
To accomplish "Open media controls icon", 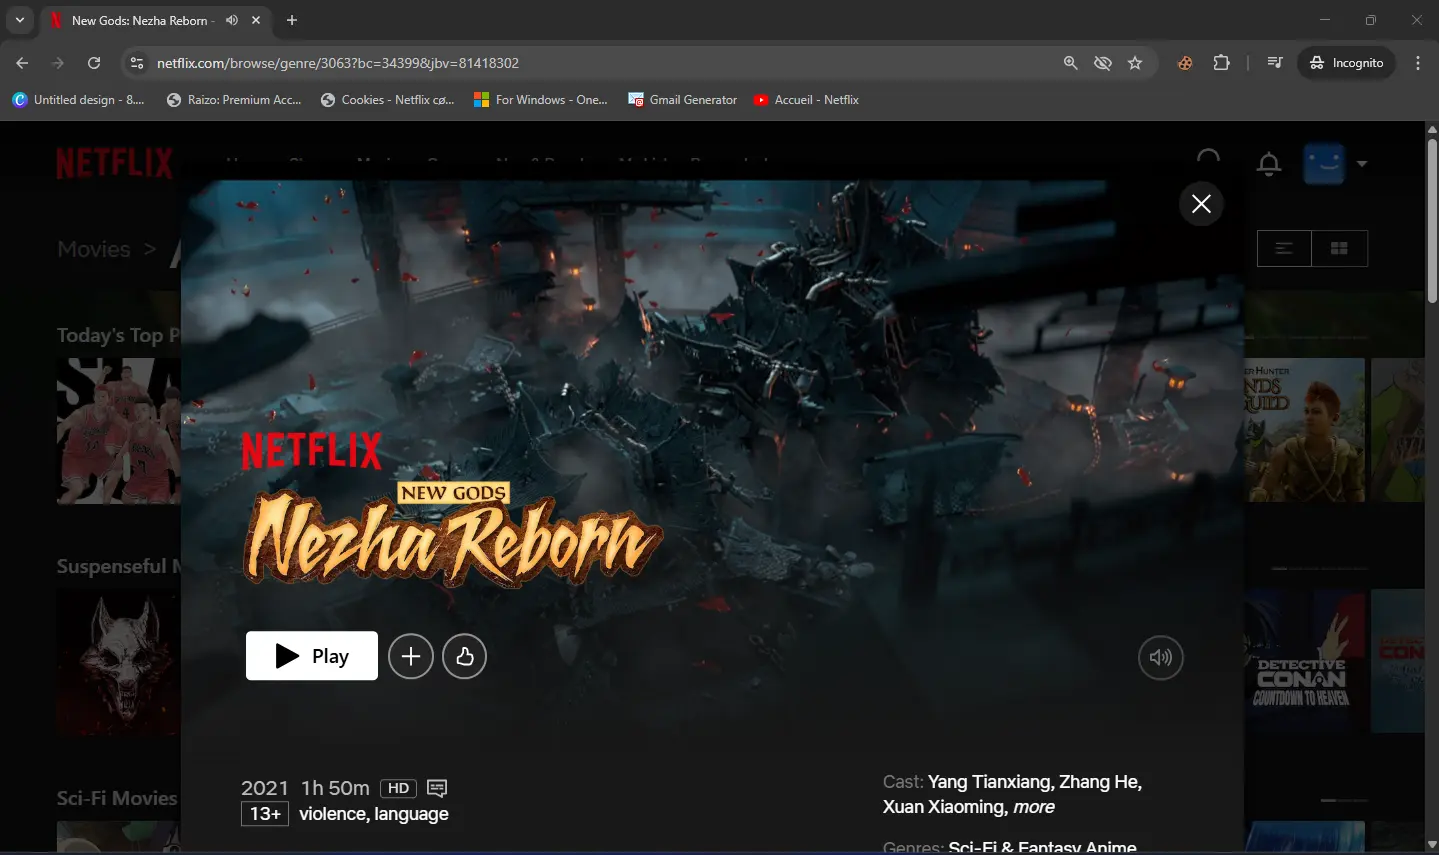I will pos(1274,63).
